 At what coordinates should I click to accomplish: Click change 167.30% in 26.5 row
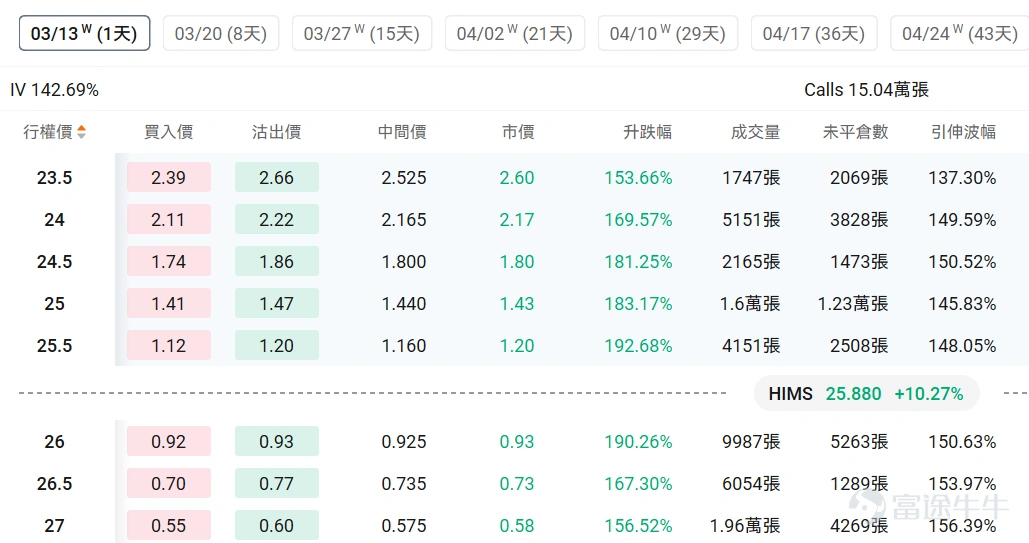click(x=639, y=483)
